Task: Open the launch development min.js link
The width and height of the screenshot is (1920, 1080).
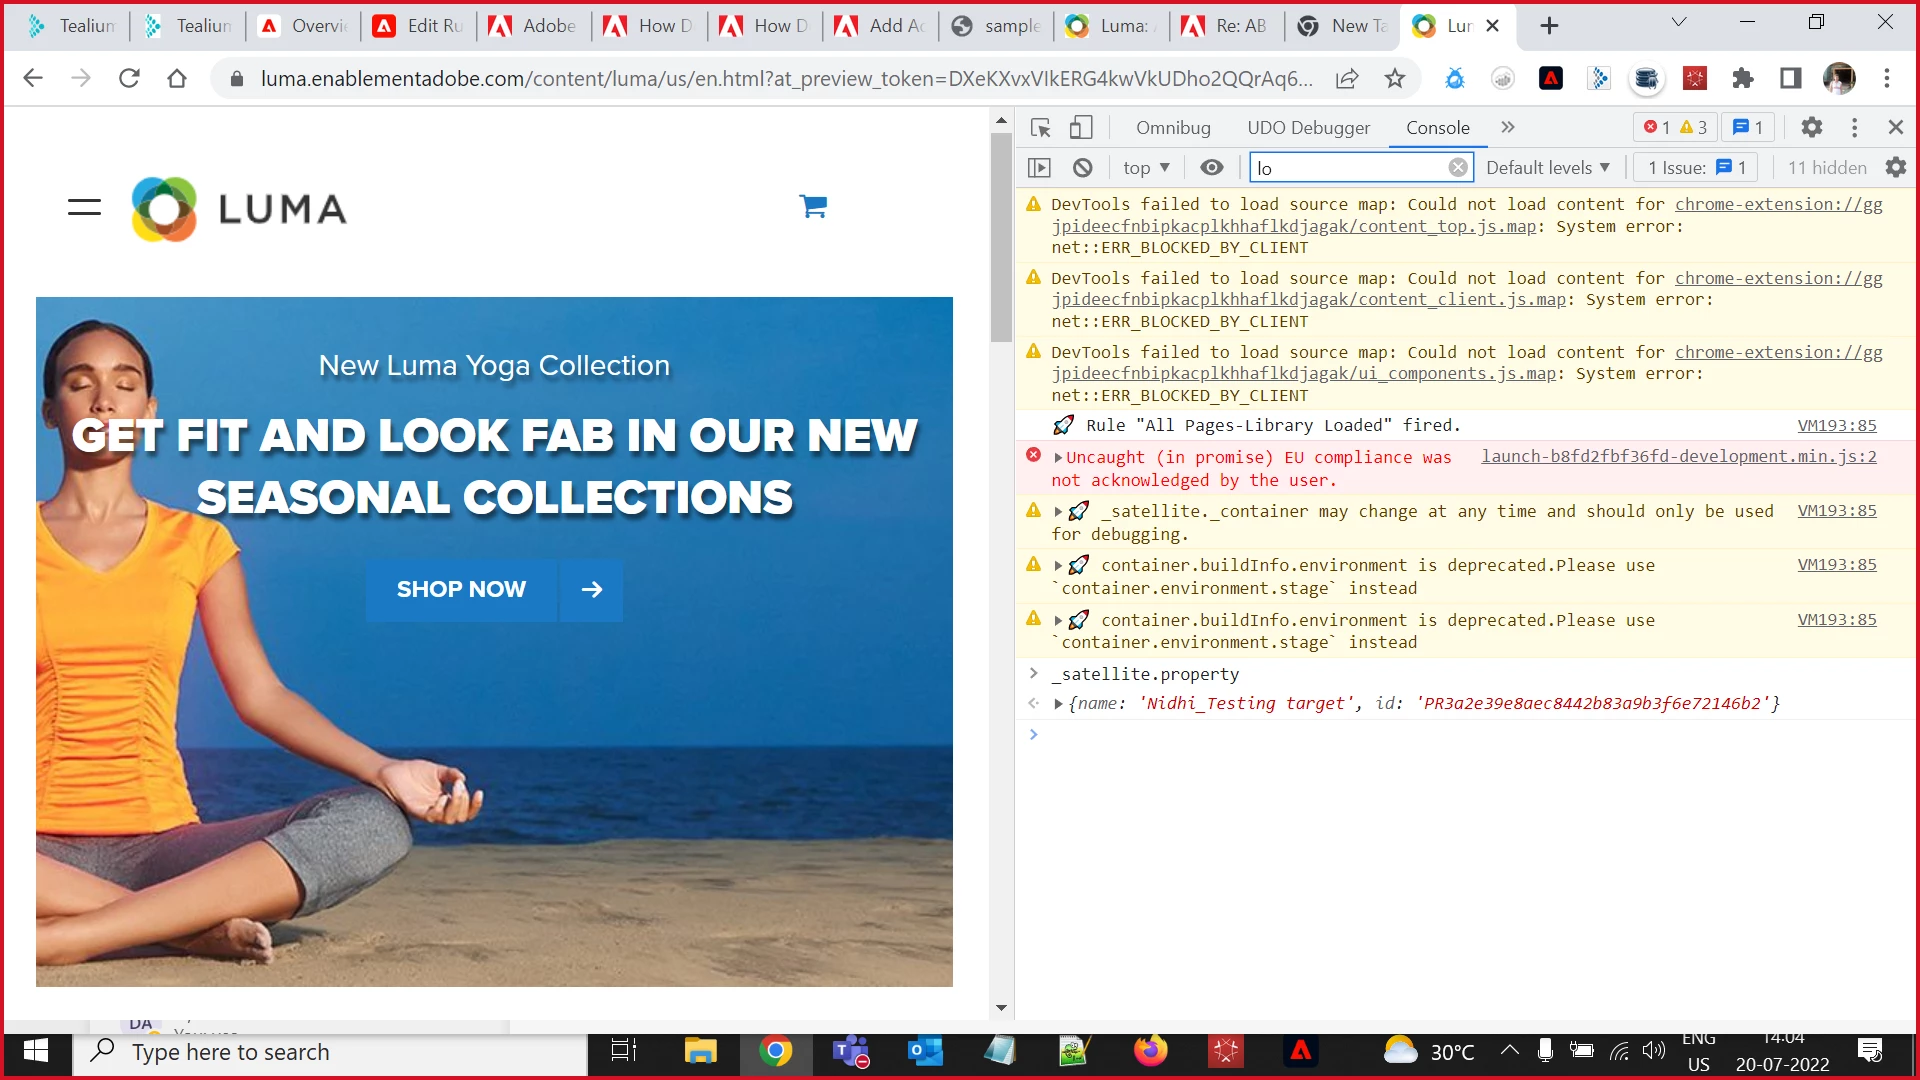Action: pyautogui.click(x=1678, y=456)
